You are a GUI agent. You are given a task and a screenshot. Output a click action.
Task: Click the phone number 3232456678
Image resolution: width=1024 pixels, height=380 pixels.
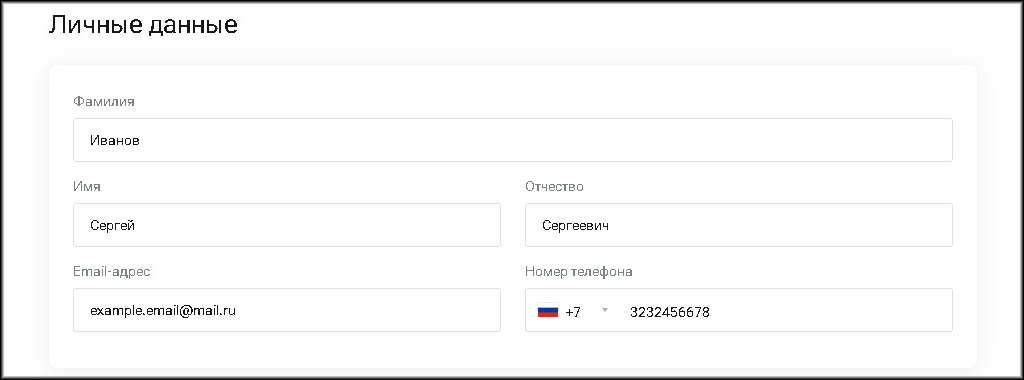click(669, 312)
